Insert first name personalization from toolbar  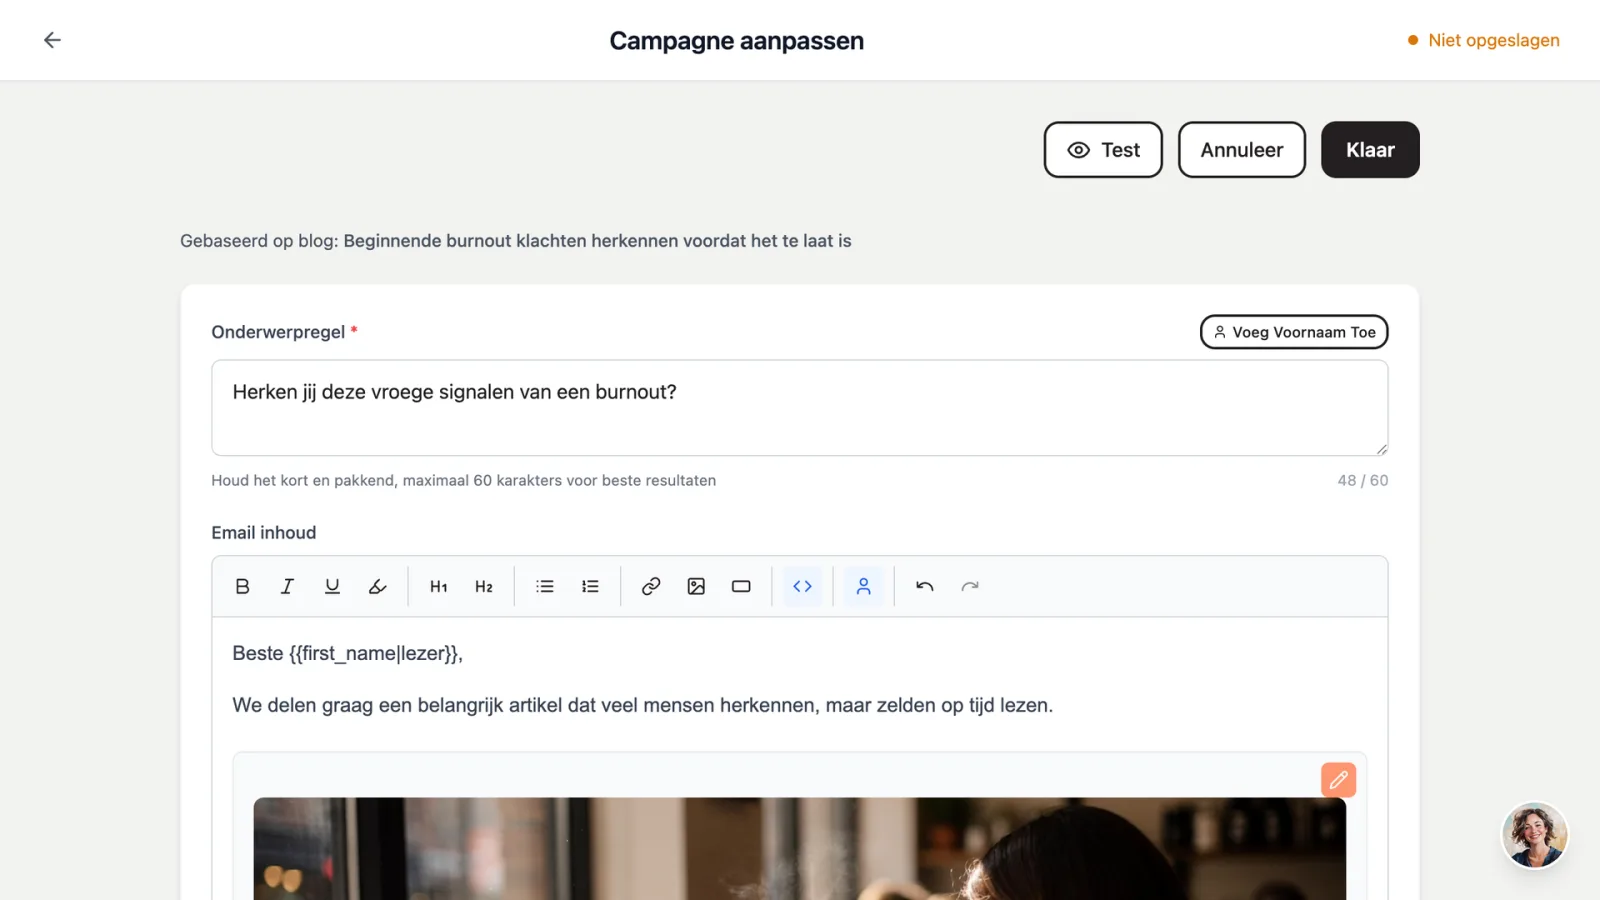(x=863, y=586)
